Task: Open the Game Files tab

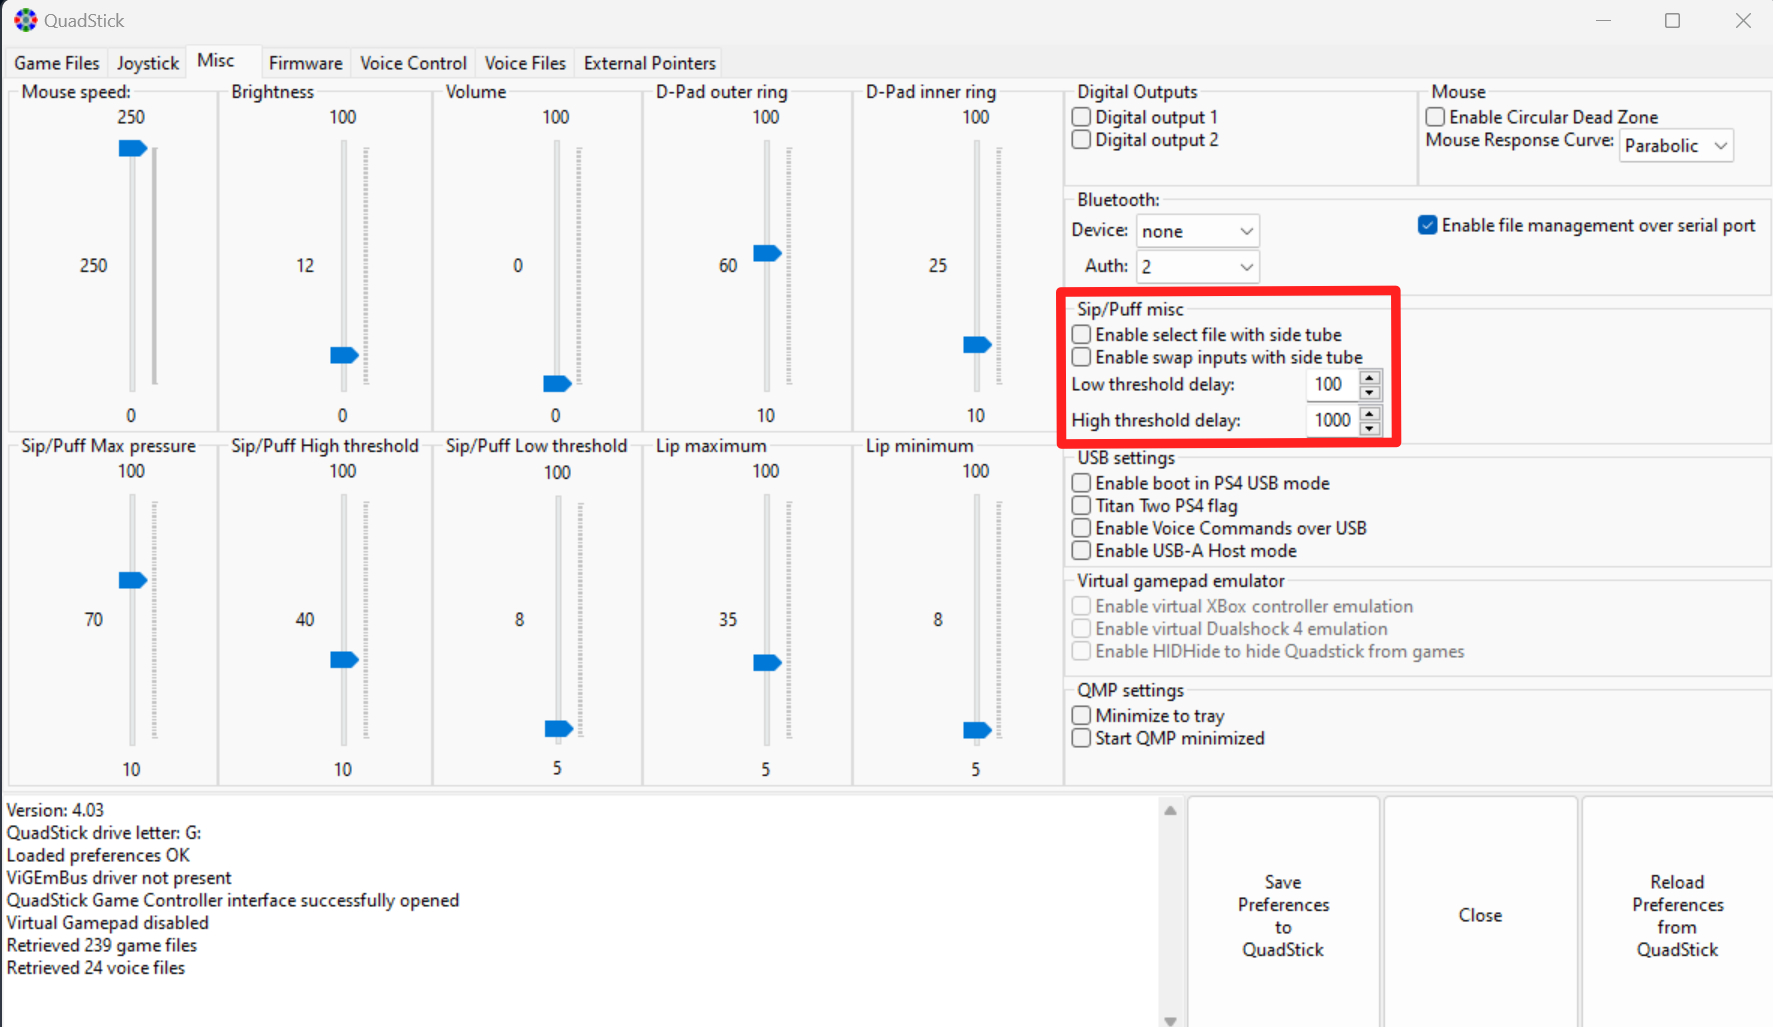Action: tap(57, 63)
